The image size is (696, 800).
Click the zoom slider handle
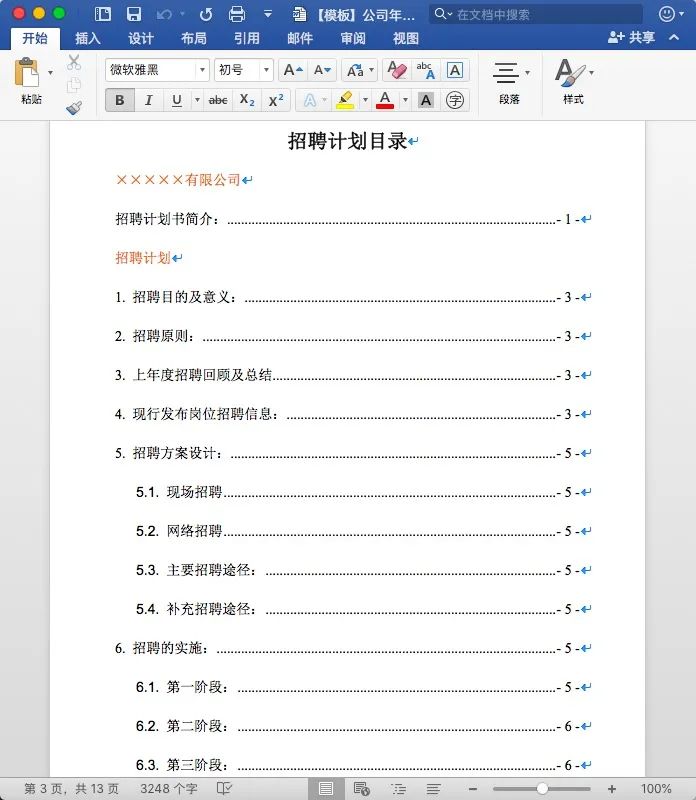click(x=542, y=789)
